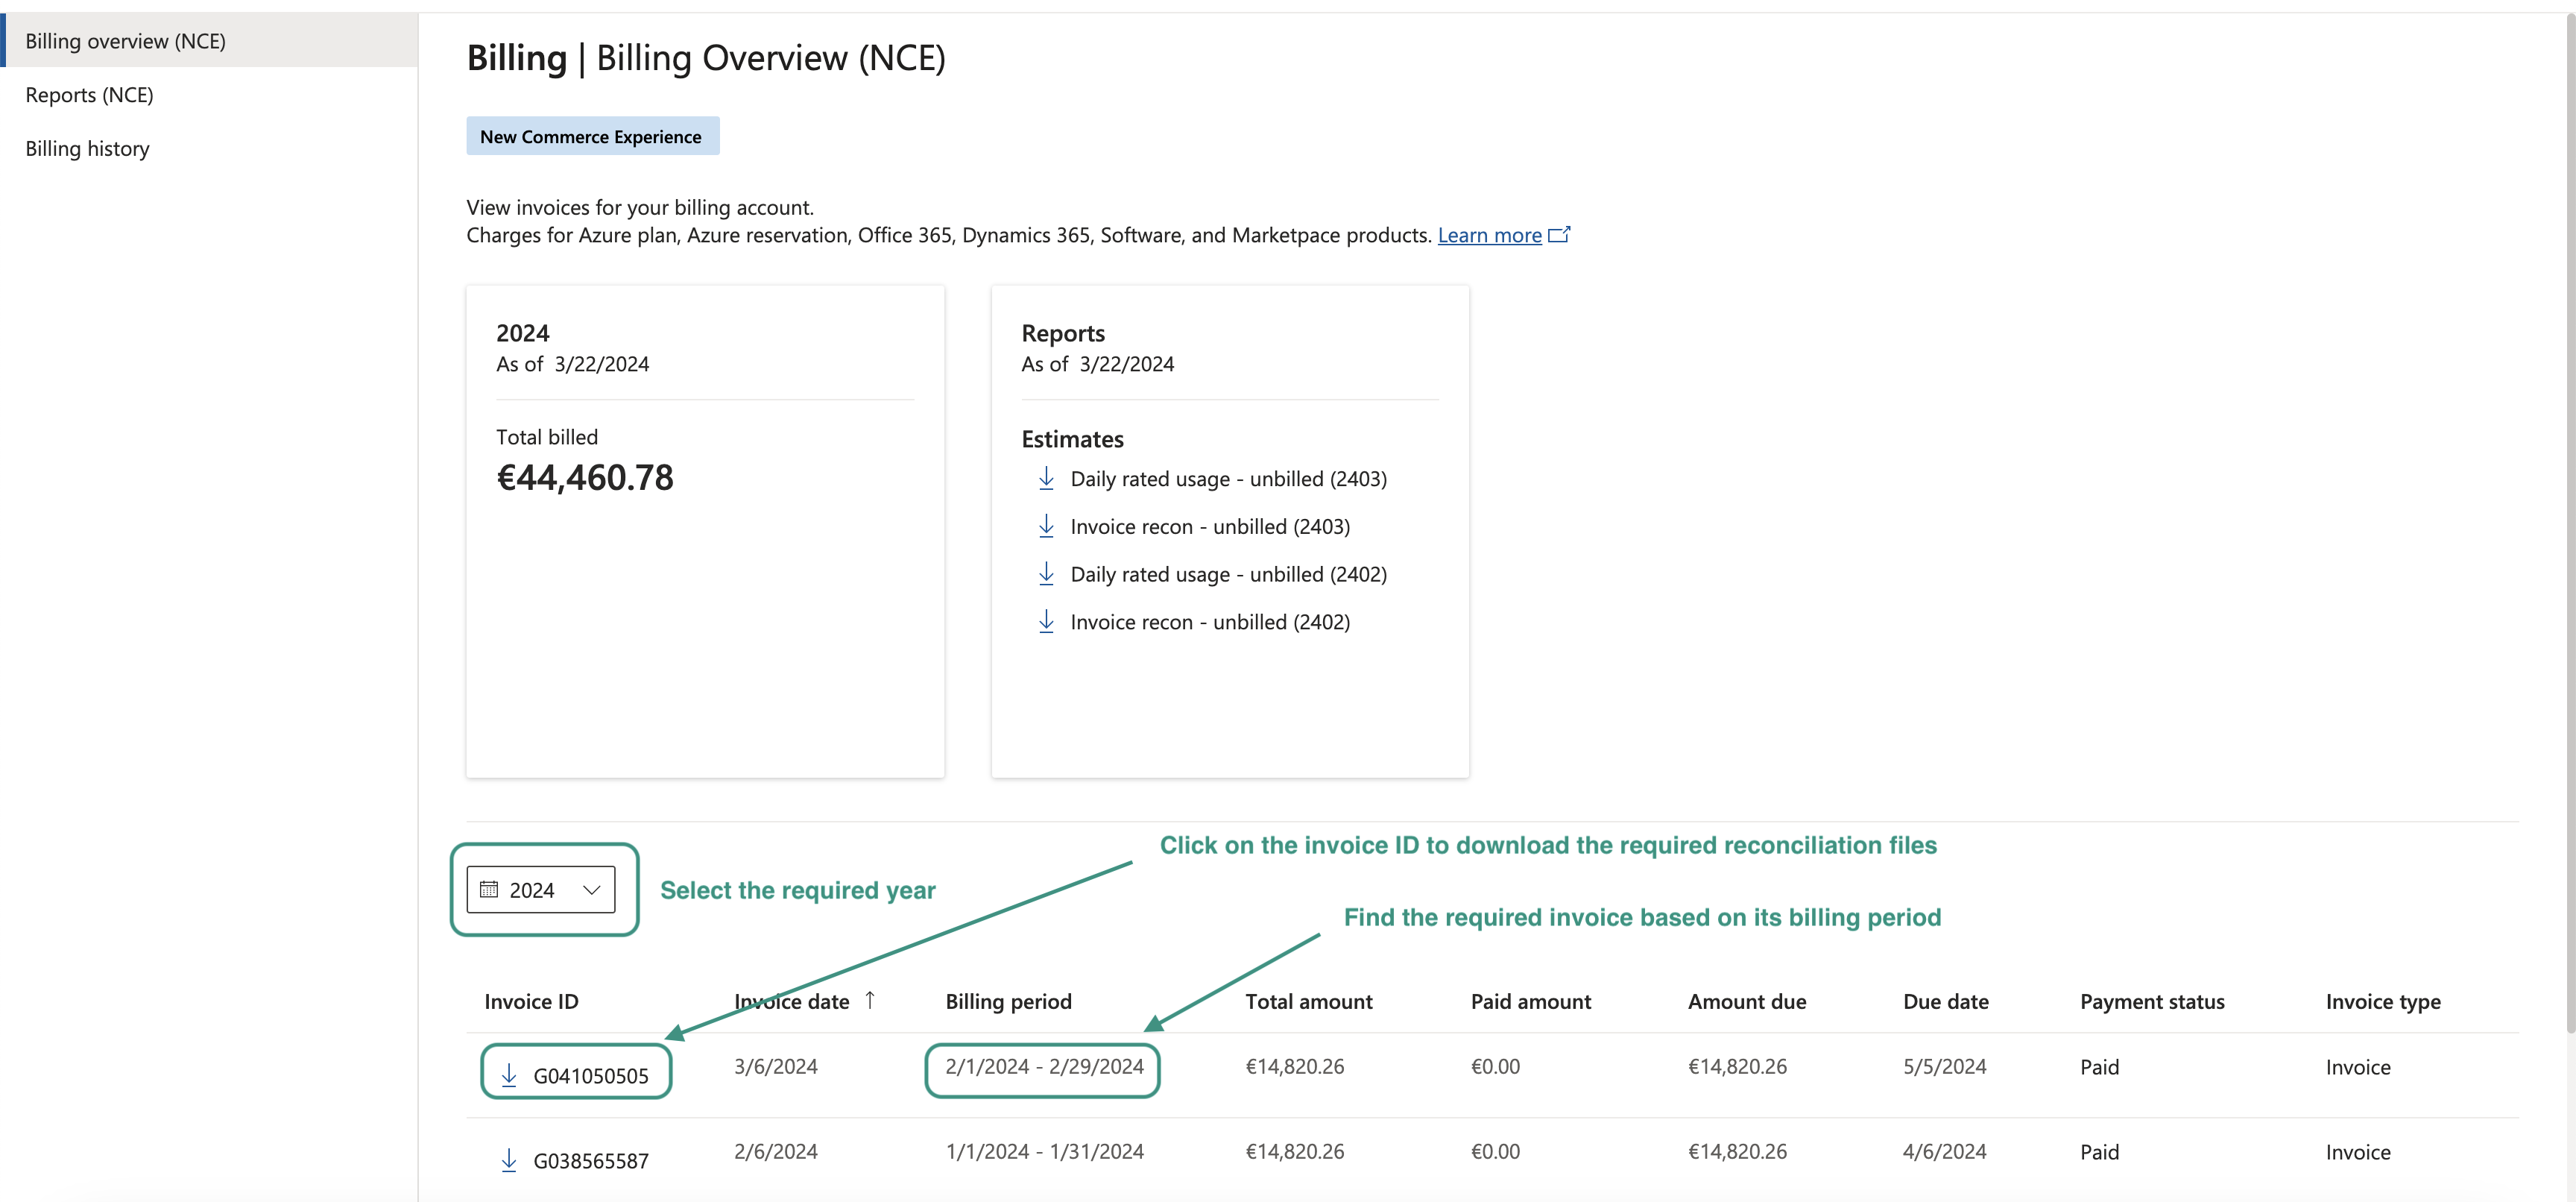The height and width of the screenshot is (1202, 2576).
Task: Select Billing history in the sidebar
Action: coord(86,148)
